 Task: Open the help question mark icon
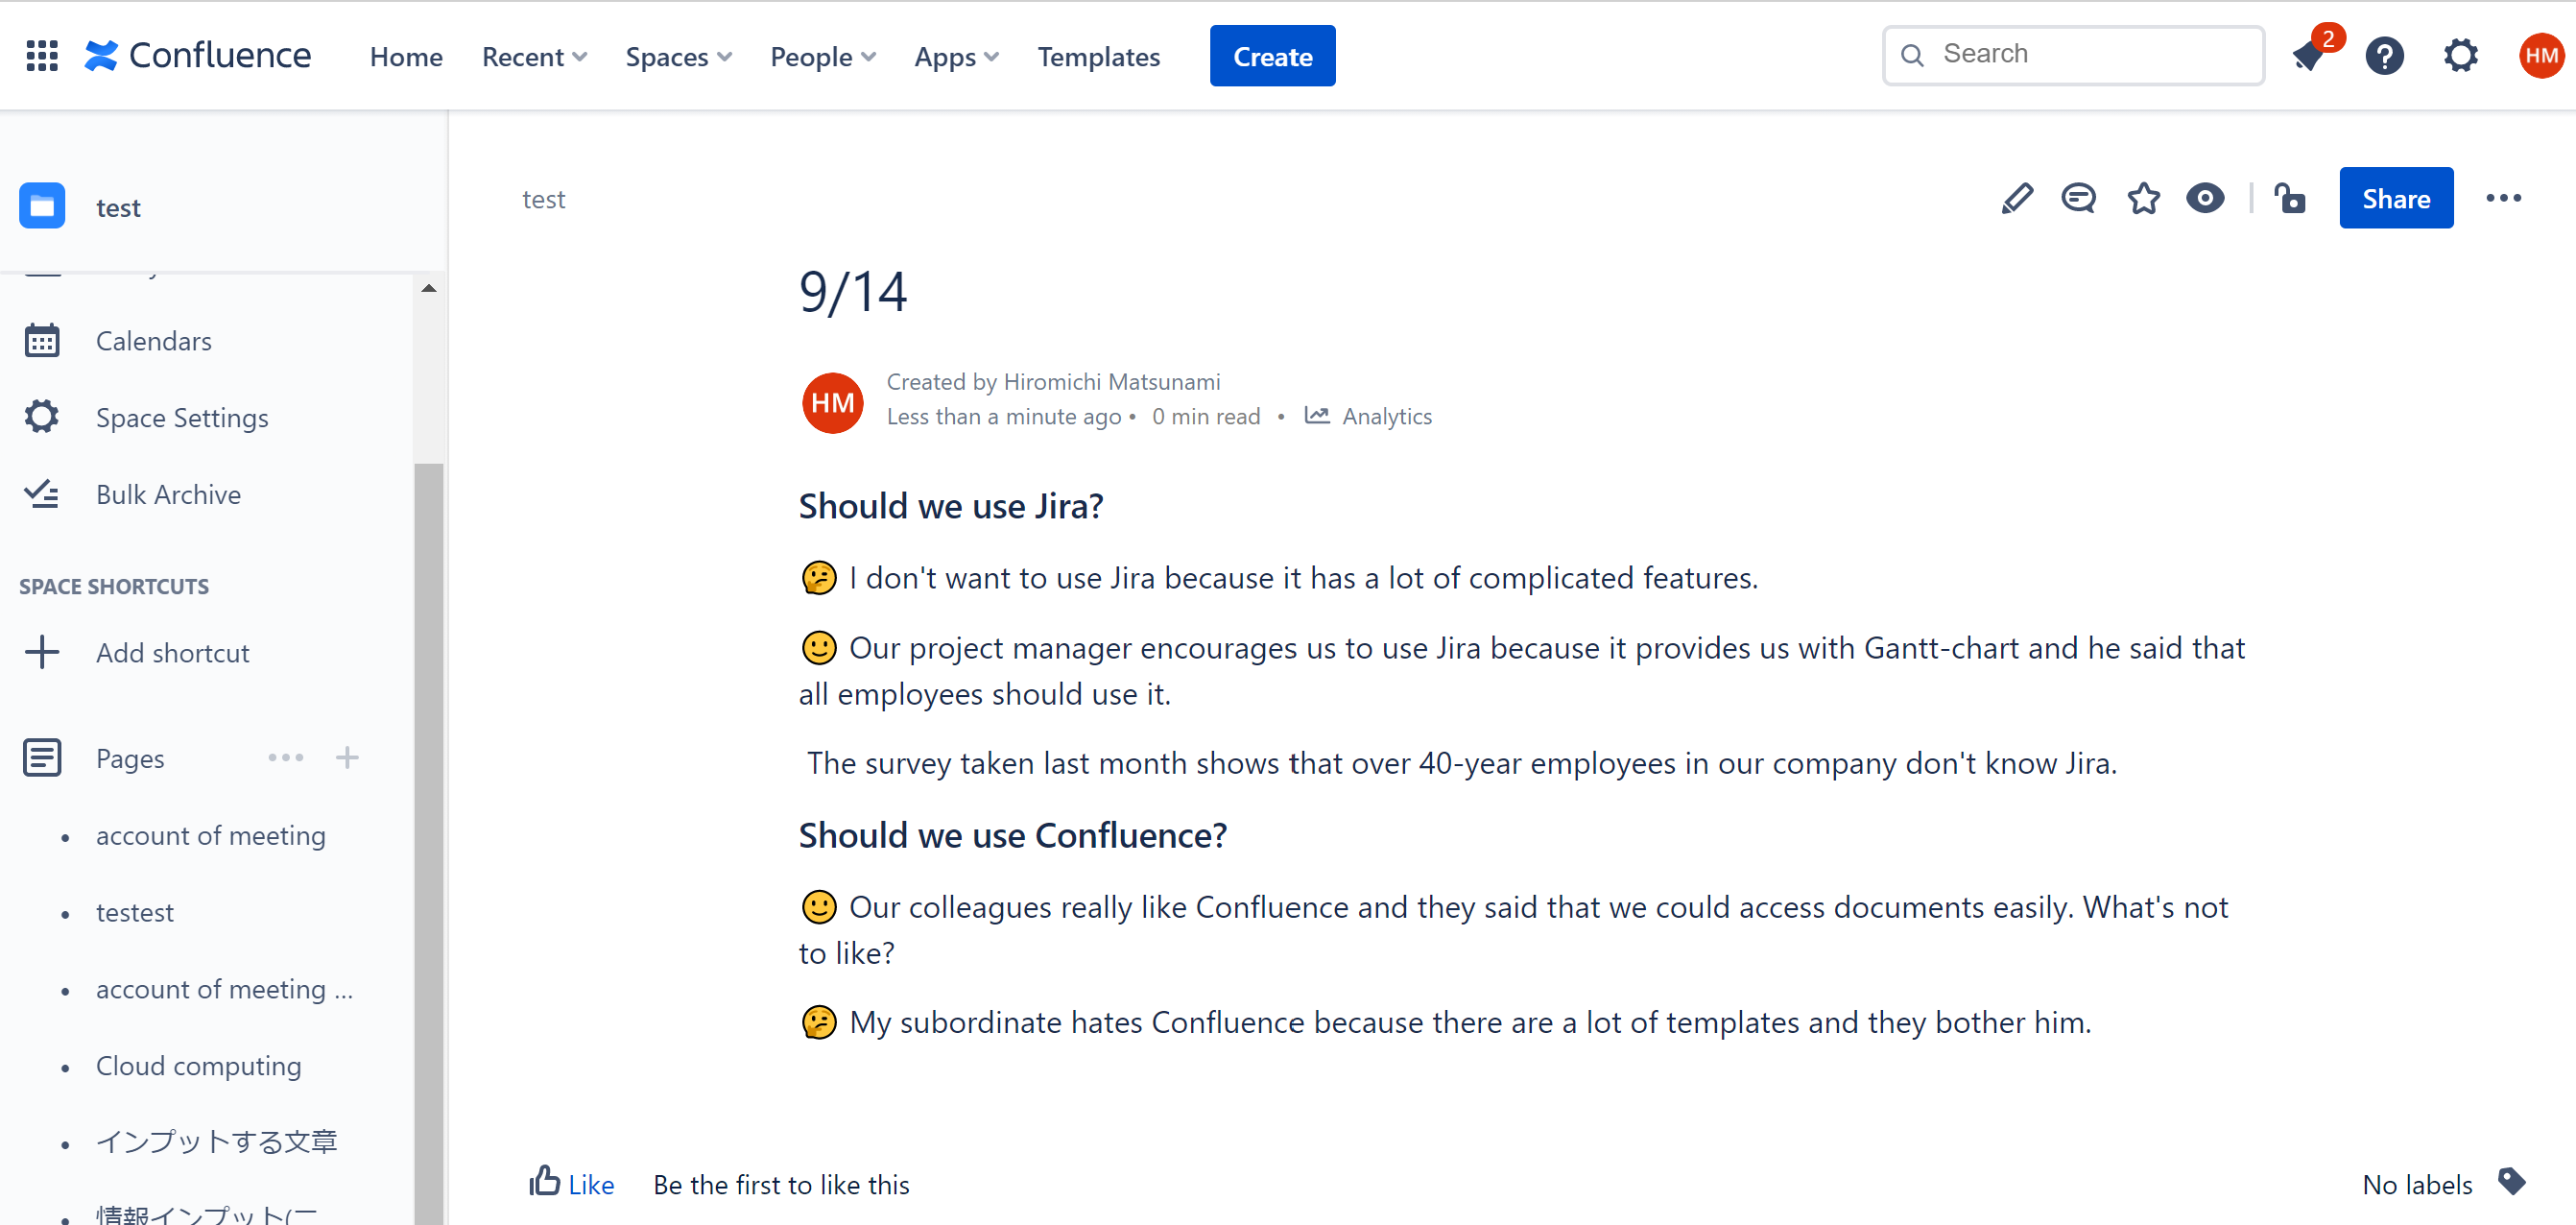coord(2384,56)
